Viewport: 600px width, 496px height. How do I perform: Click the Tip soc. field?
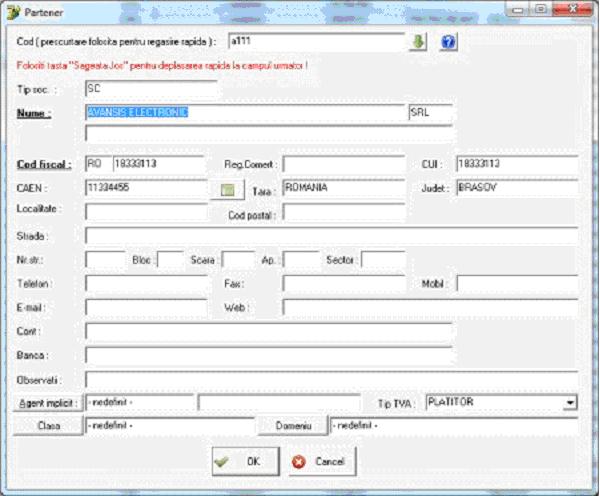point(150,88)
